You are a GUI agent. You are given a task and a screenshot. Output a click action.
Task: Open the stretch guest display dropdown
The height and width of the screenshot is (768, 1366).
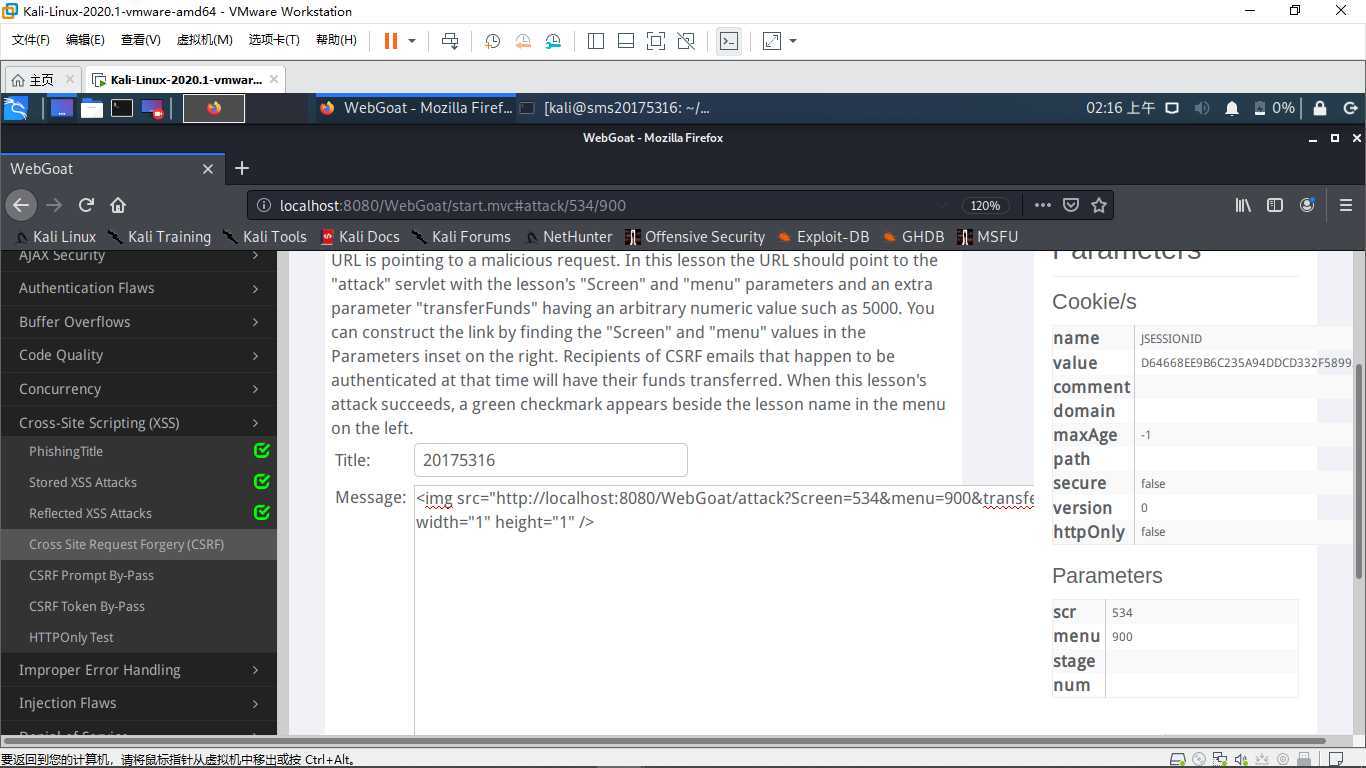[x=793, y=41]
